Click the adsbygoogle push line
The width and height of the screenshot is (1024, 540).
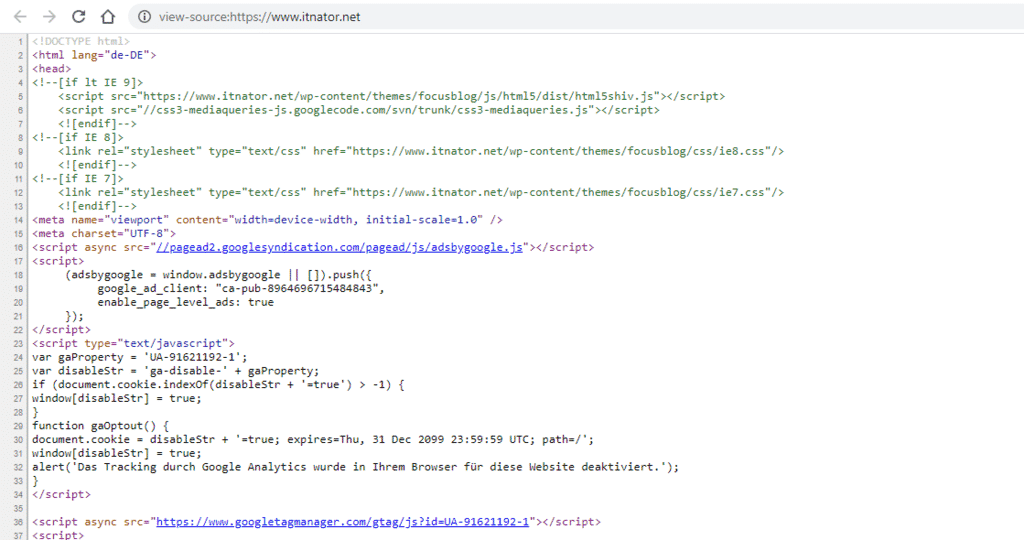(218, 275)
